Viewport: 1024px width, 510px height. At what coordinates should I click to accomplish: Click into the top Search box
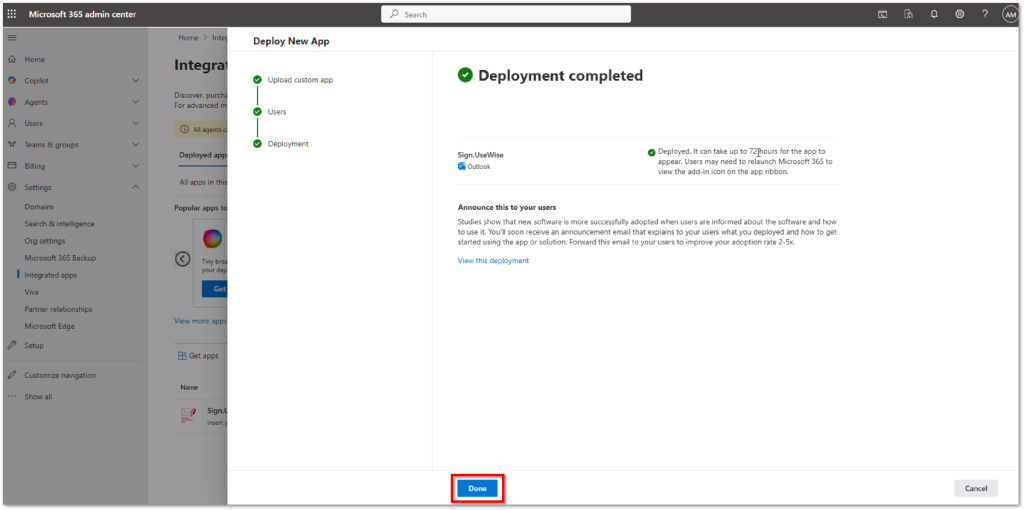pos(506,14)
